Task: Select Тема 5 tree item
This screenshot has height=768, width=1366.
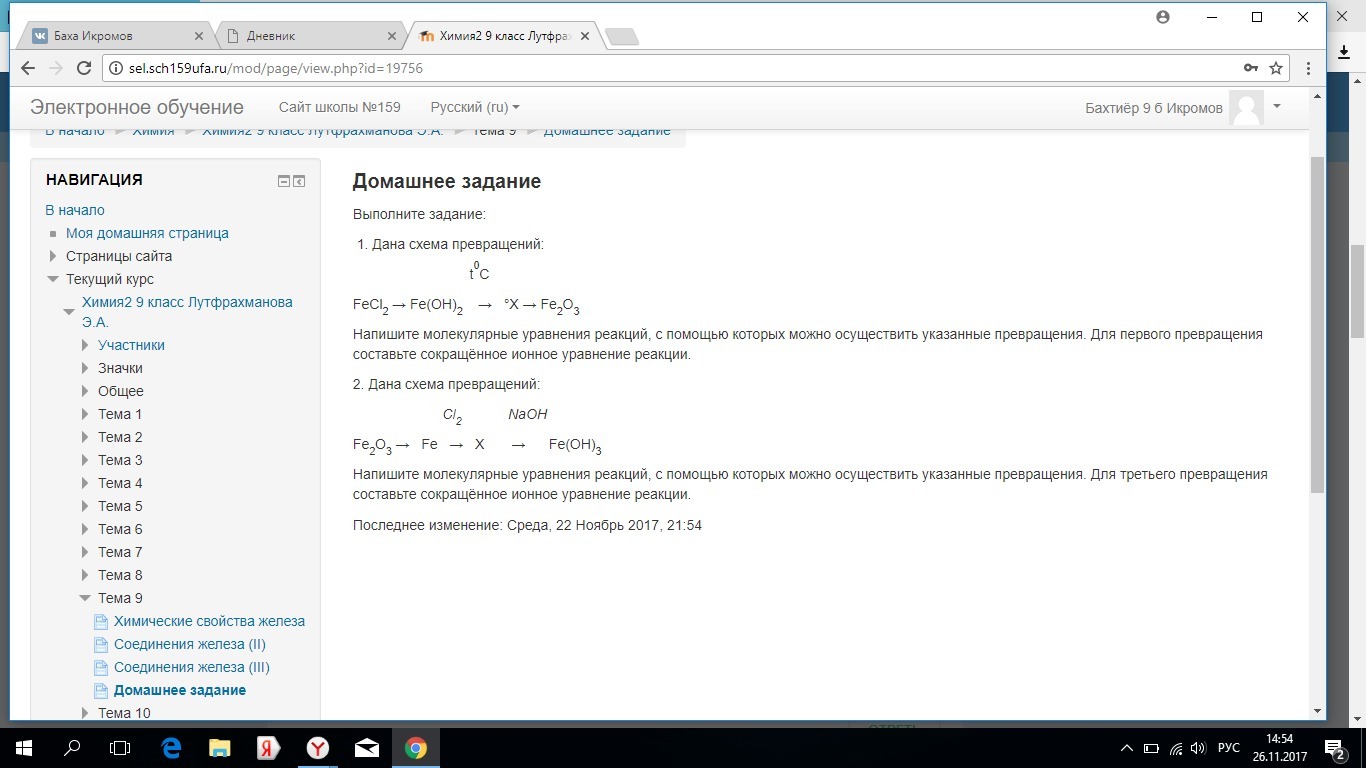Action: click(120, 506)
